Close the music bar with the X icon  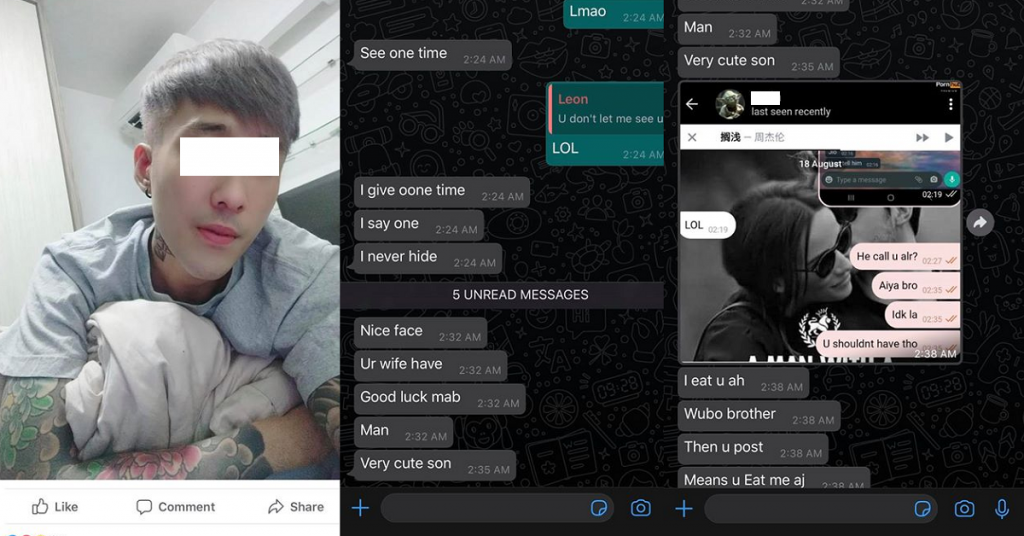click(x=692, y=137)
